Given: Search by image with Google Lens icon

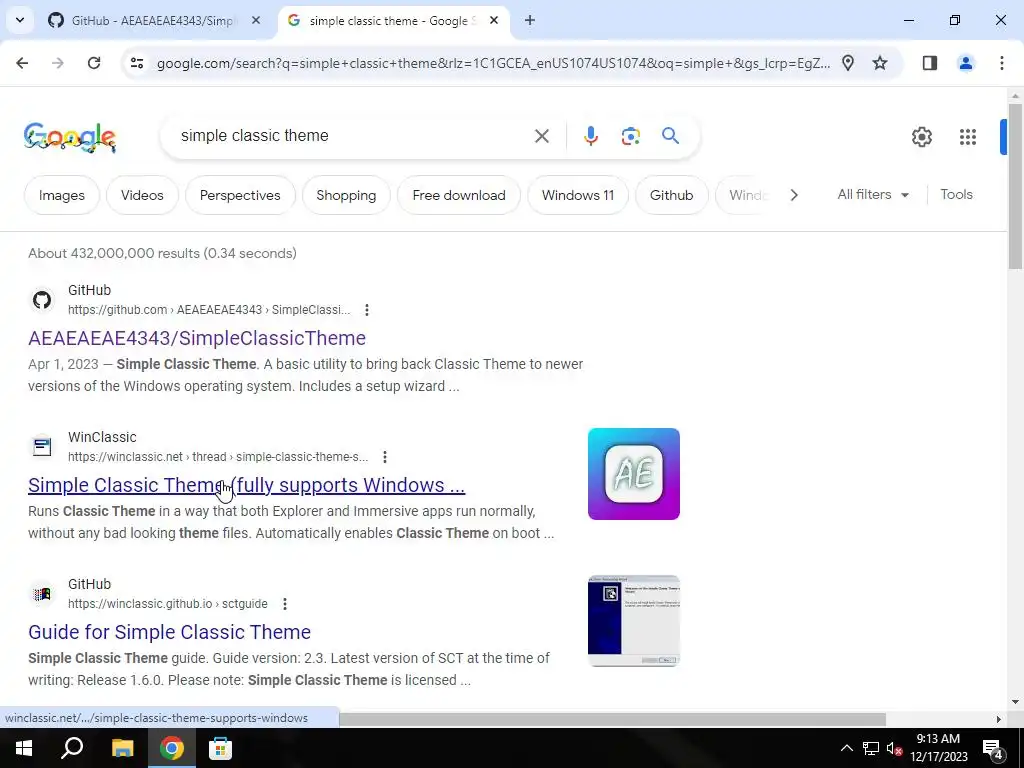Looking at the screenshot, I should pyautogui.click(x=630, y=136).
